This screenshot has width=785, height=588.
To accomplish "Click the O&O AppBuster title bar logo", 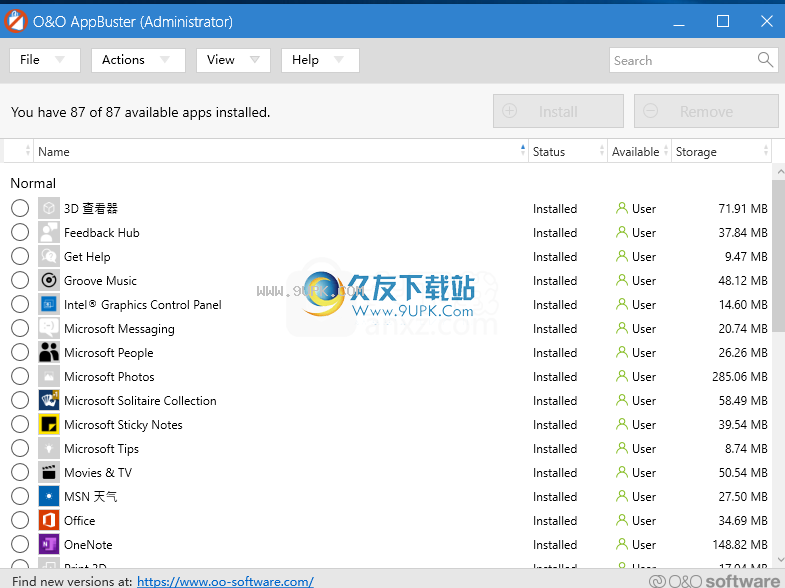I will pyautogui.click(x=16, y=22).
